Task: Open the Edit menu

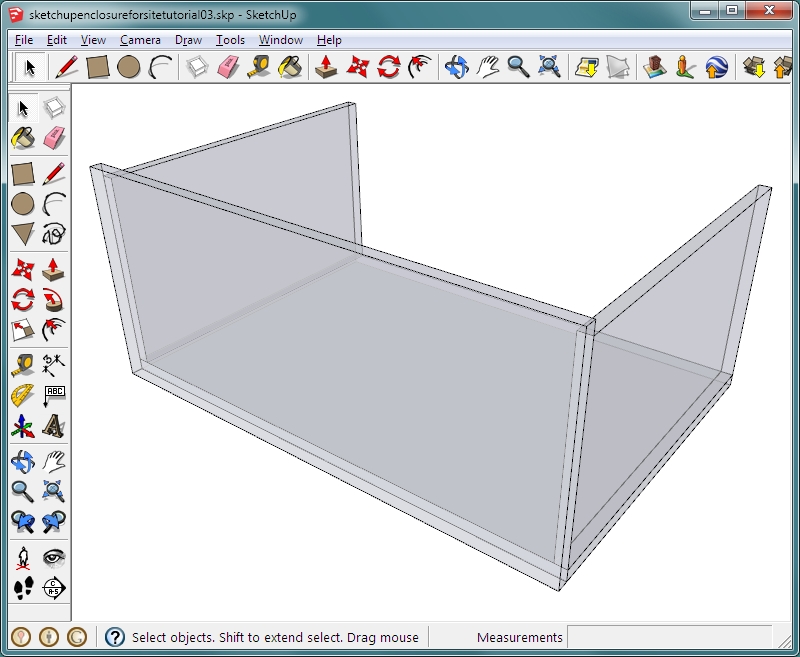Action: [x=57, y=40]
